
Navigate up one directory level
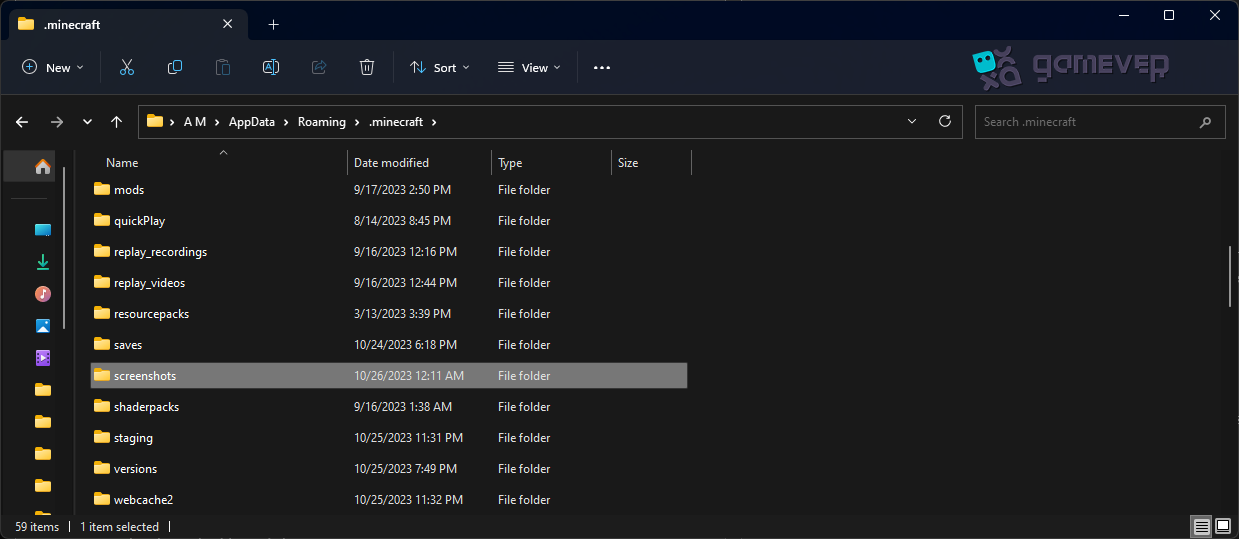117,122
